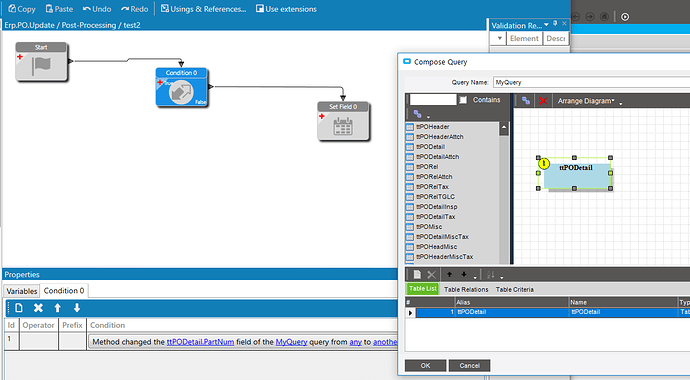690x380 pixels.
Task: Move condition up with the arrow icon
Action: click(x=58, y=308)
